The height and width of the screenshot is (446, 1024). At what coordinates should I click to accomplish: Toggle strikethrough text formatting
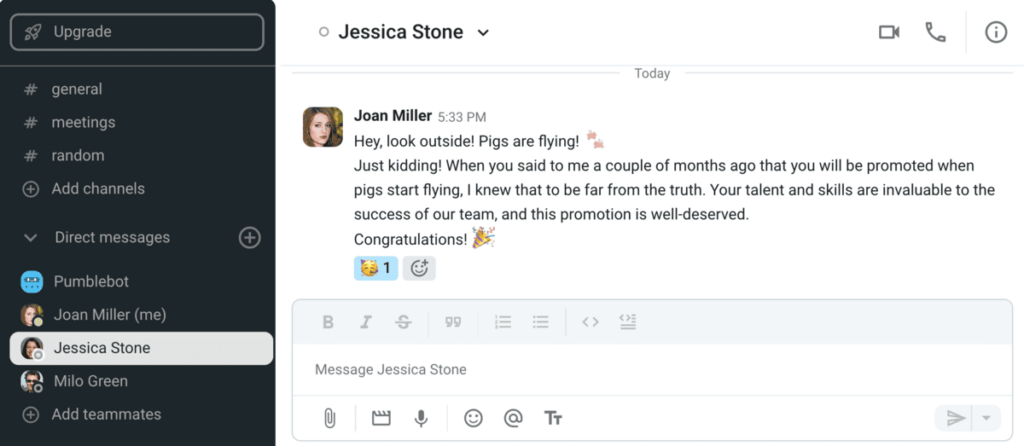click(x=403, y=322)
